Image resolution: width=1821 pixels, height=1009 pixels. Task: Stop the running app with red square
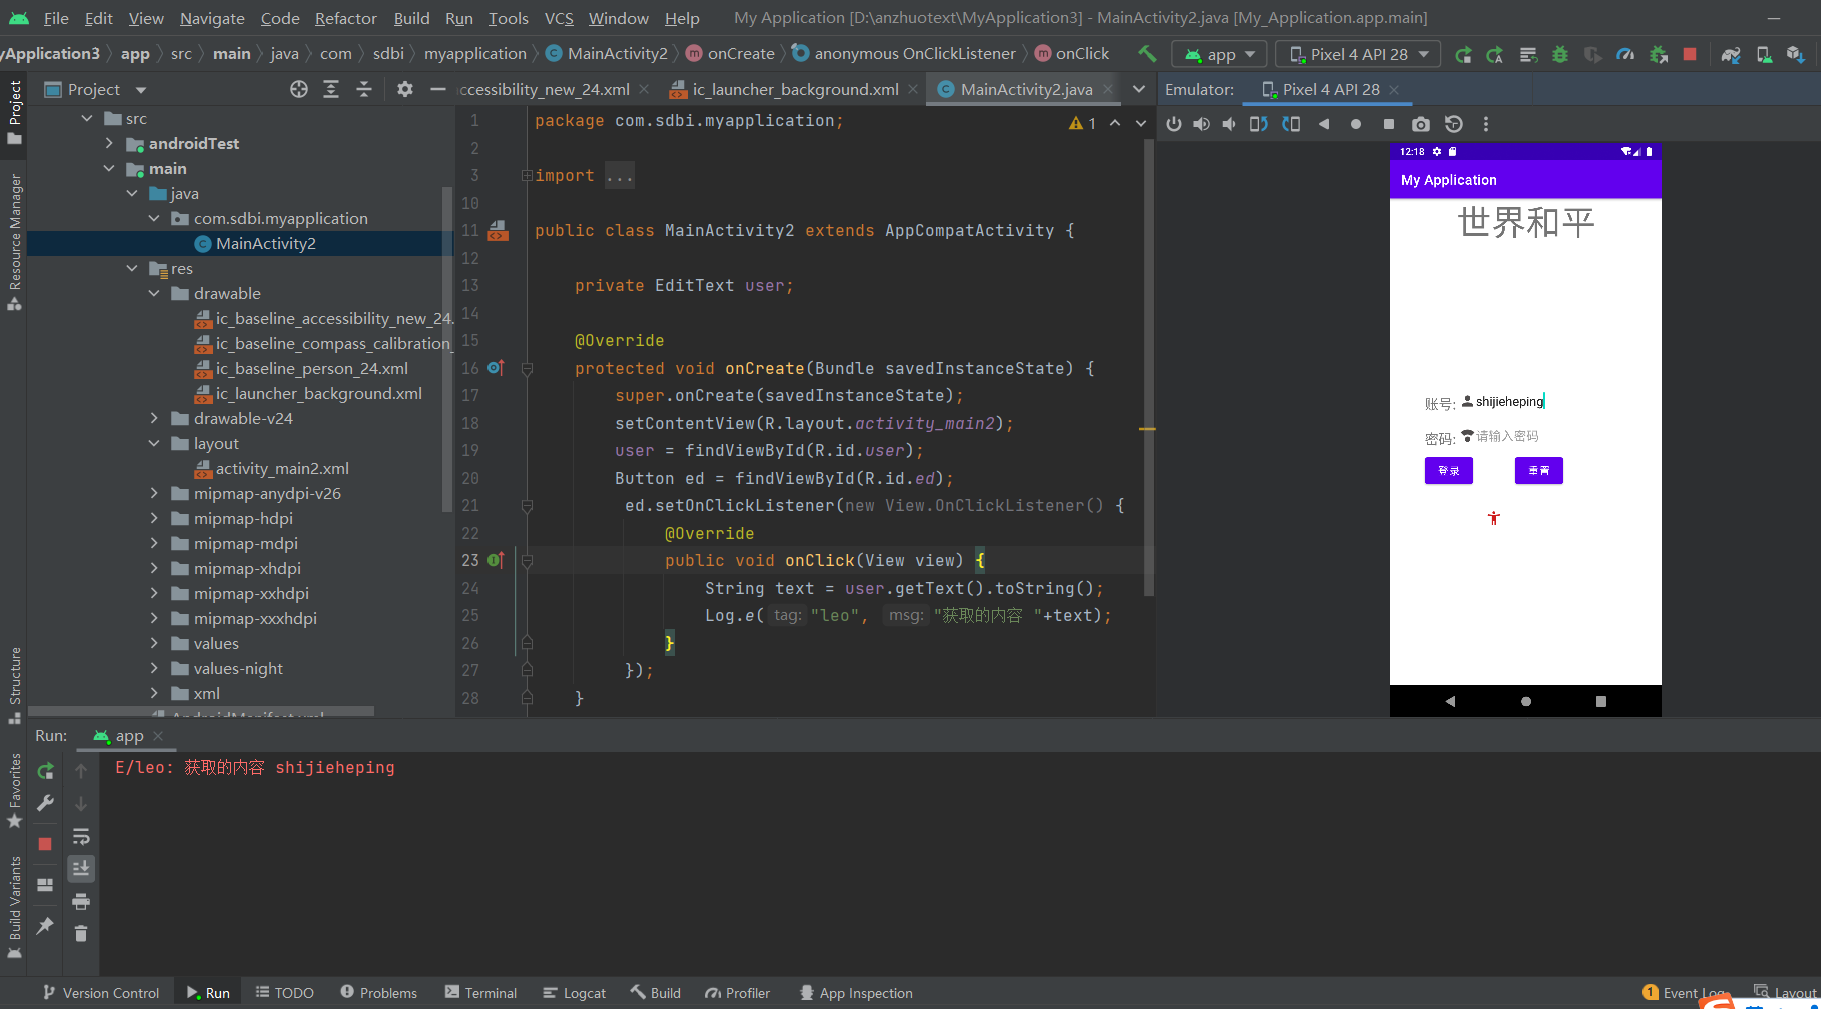click(x=1690, y=54)
